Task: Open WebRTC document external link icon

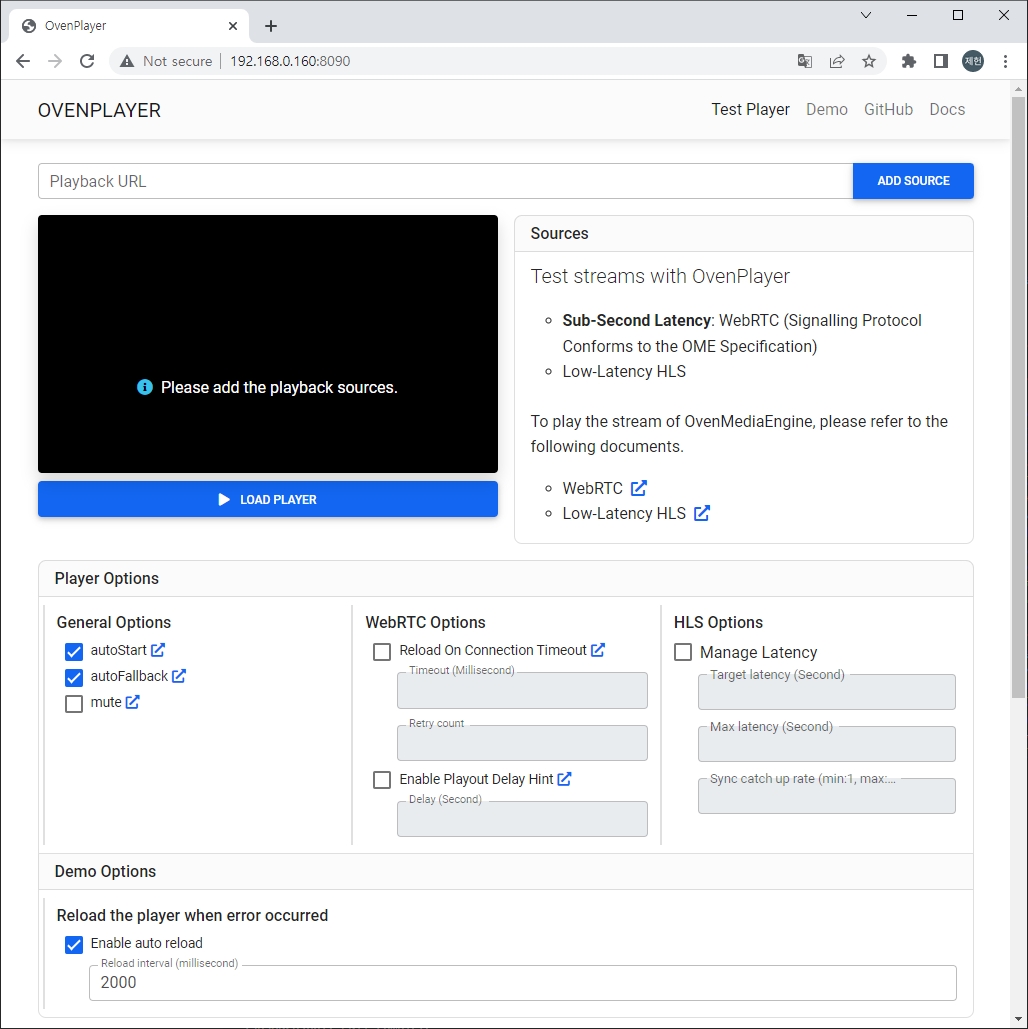Action: coord(639,488)
